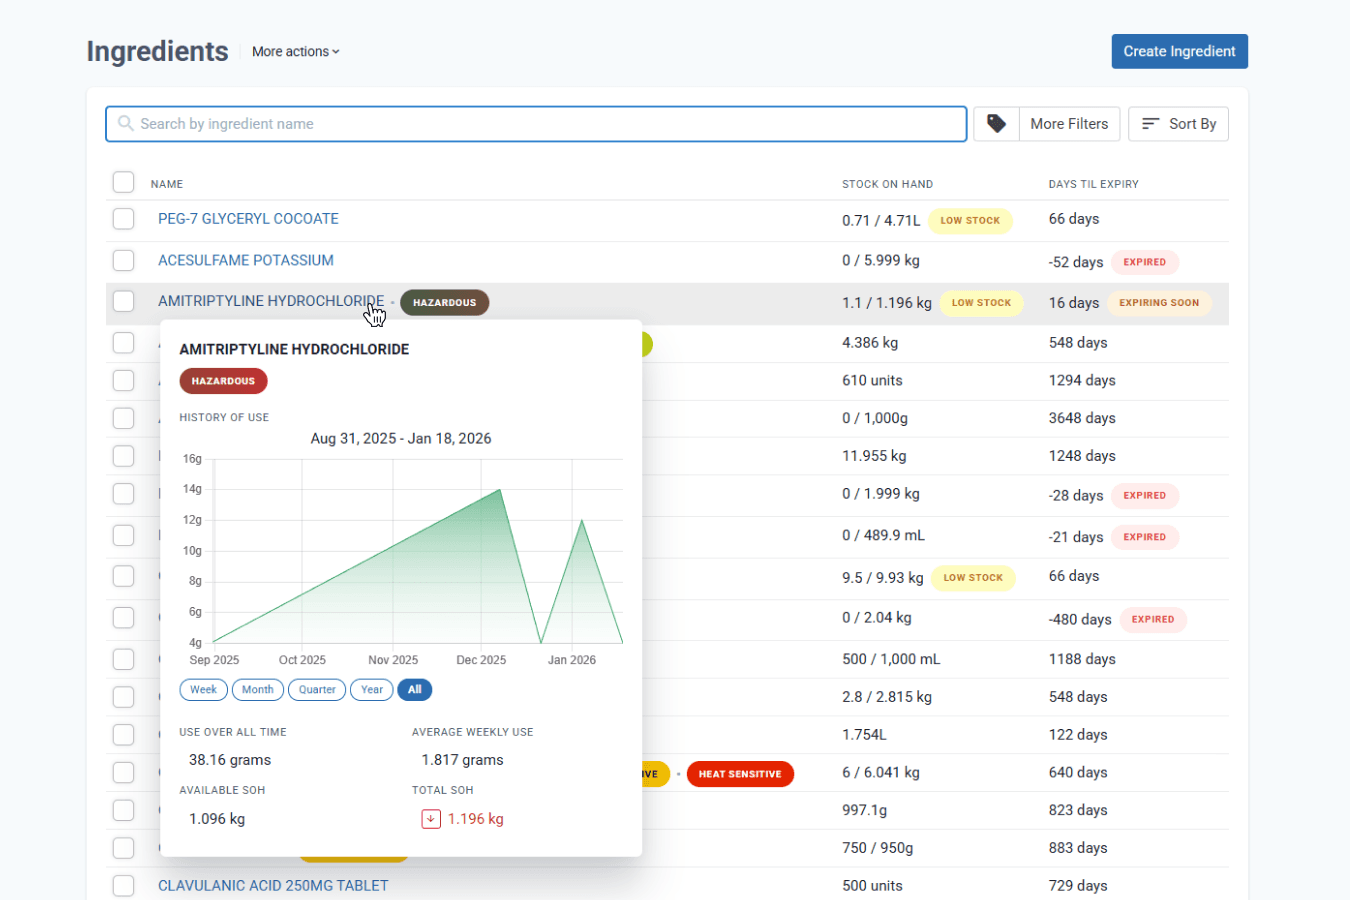Check the checkbox for the 4.386 kg row

click(123, 343)
